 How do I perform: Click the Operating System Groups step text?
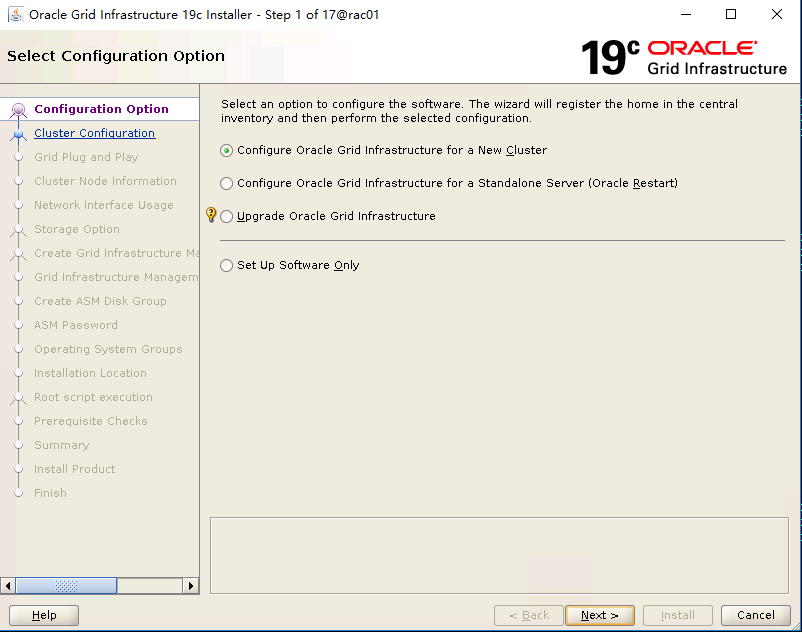(x=108, y=349)
